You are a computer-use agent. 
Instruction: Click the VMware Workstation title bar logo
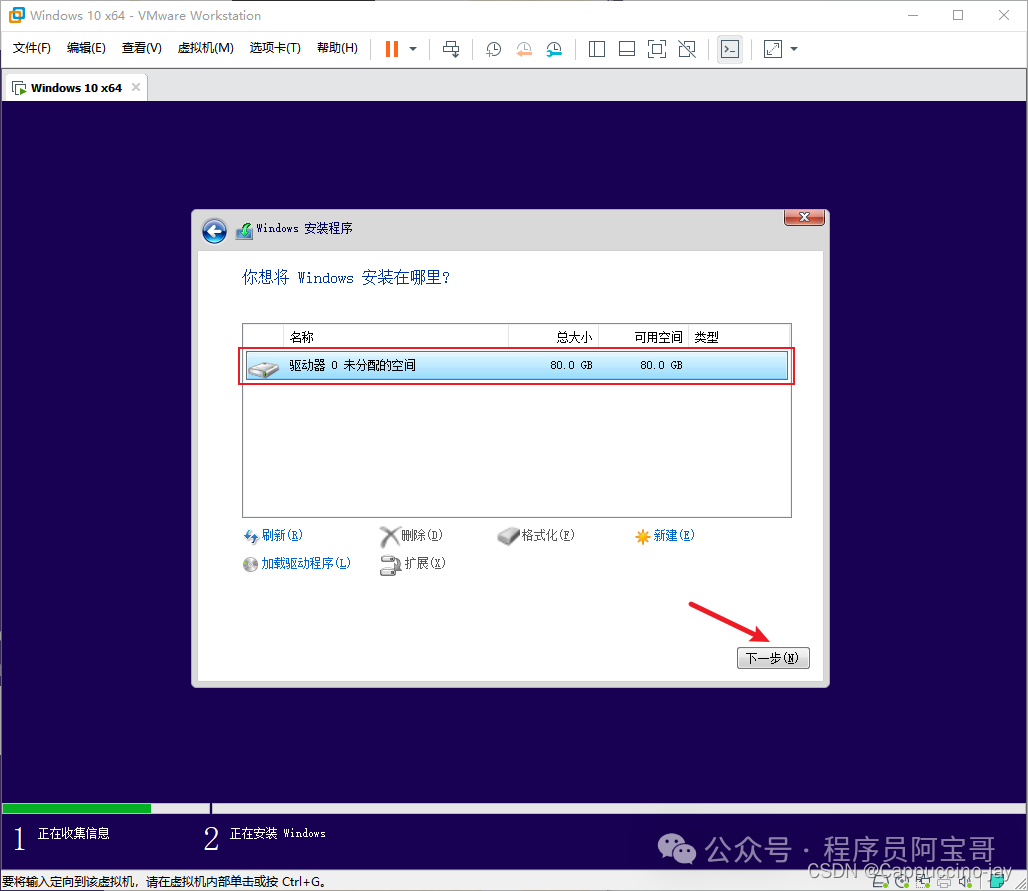[x=16, y=15]
